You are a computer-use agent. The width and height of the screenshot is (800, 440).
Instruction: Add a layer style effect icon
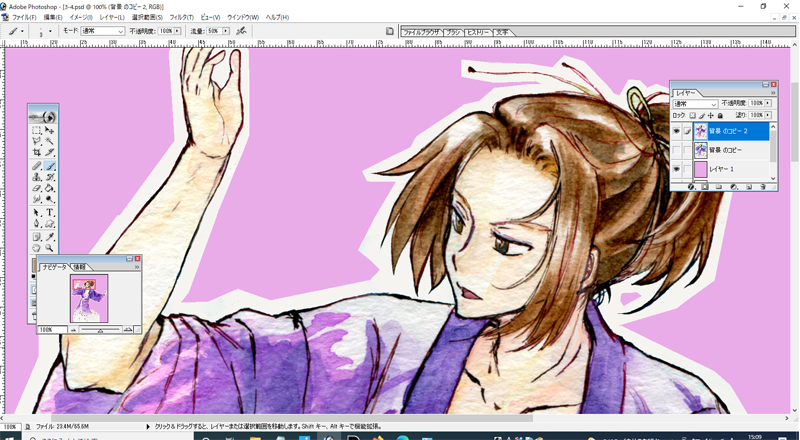click(691, 187)
